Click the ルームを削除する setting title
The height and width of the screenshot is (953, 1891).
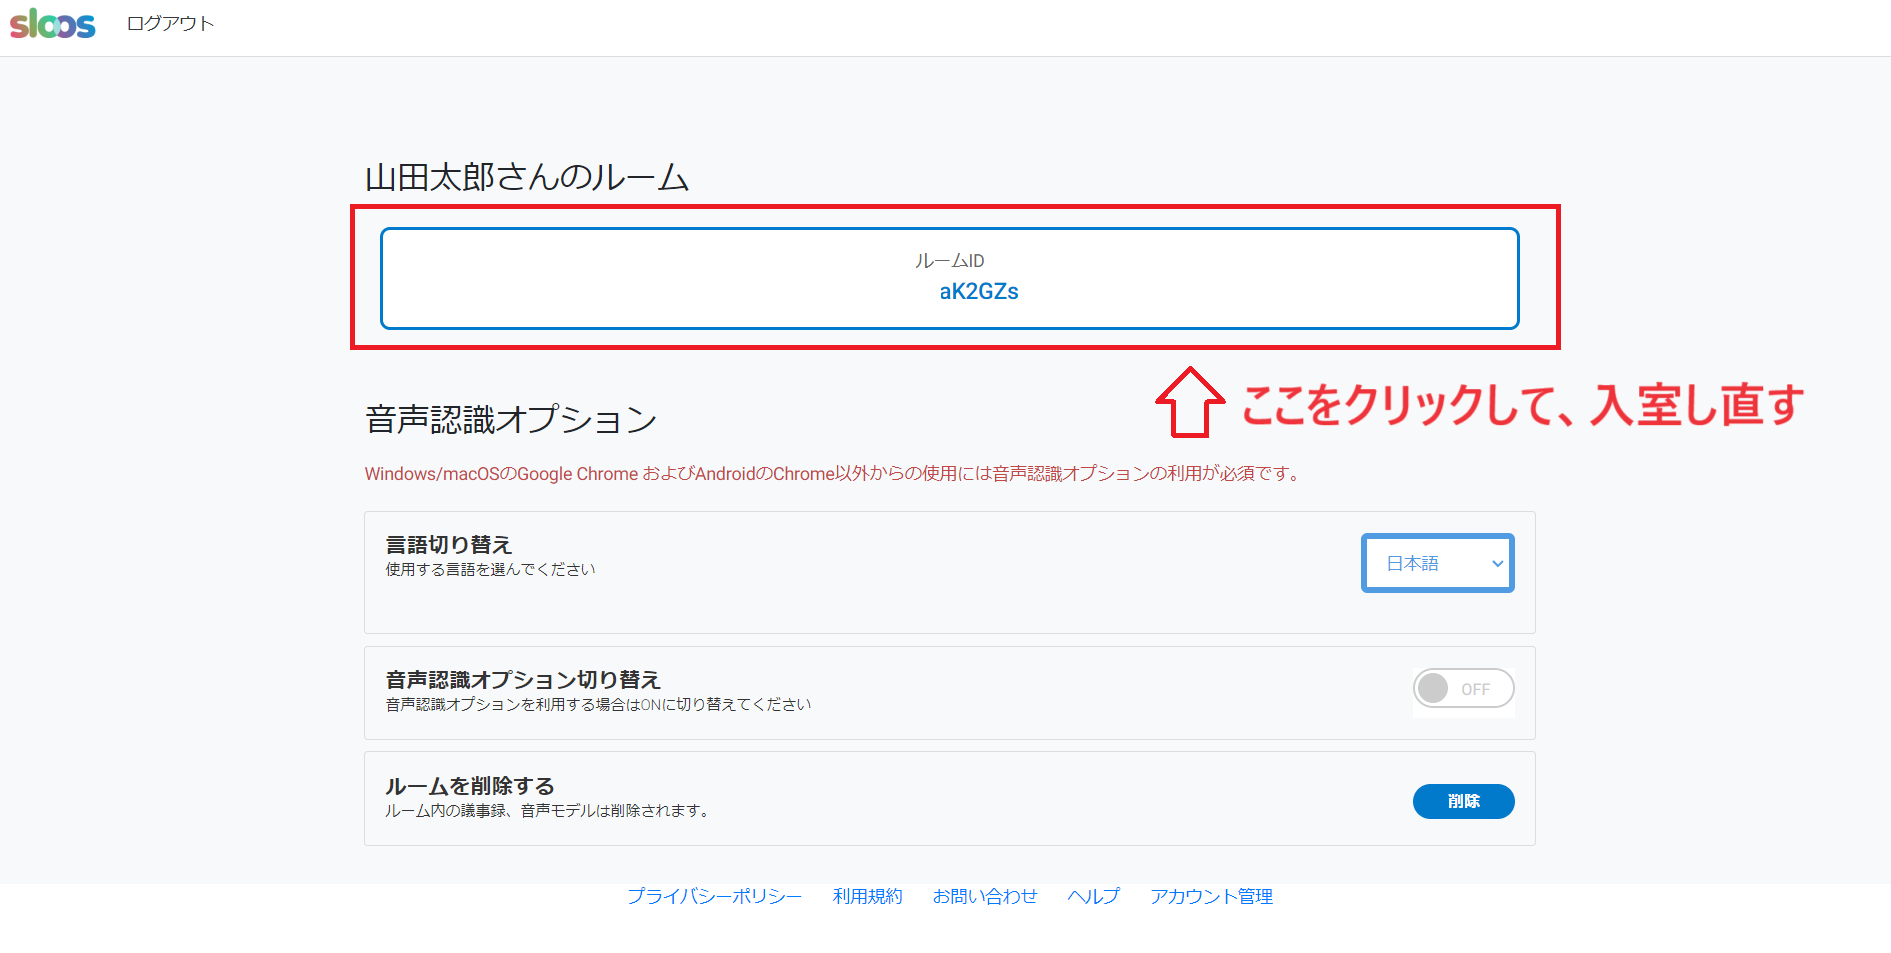pos(470,786)
